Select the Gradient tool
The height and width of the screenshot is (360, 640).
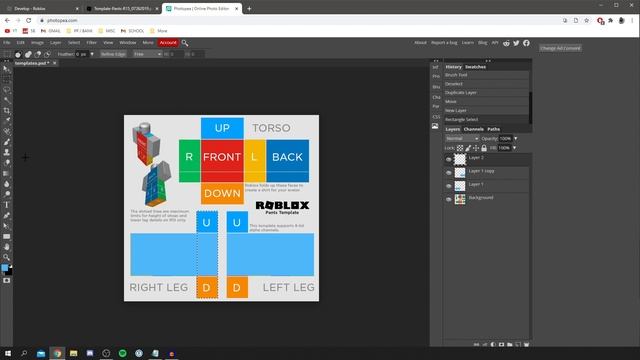click(7, 173)
